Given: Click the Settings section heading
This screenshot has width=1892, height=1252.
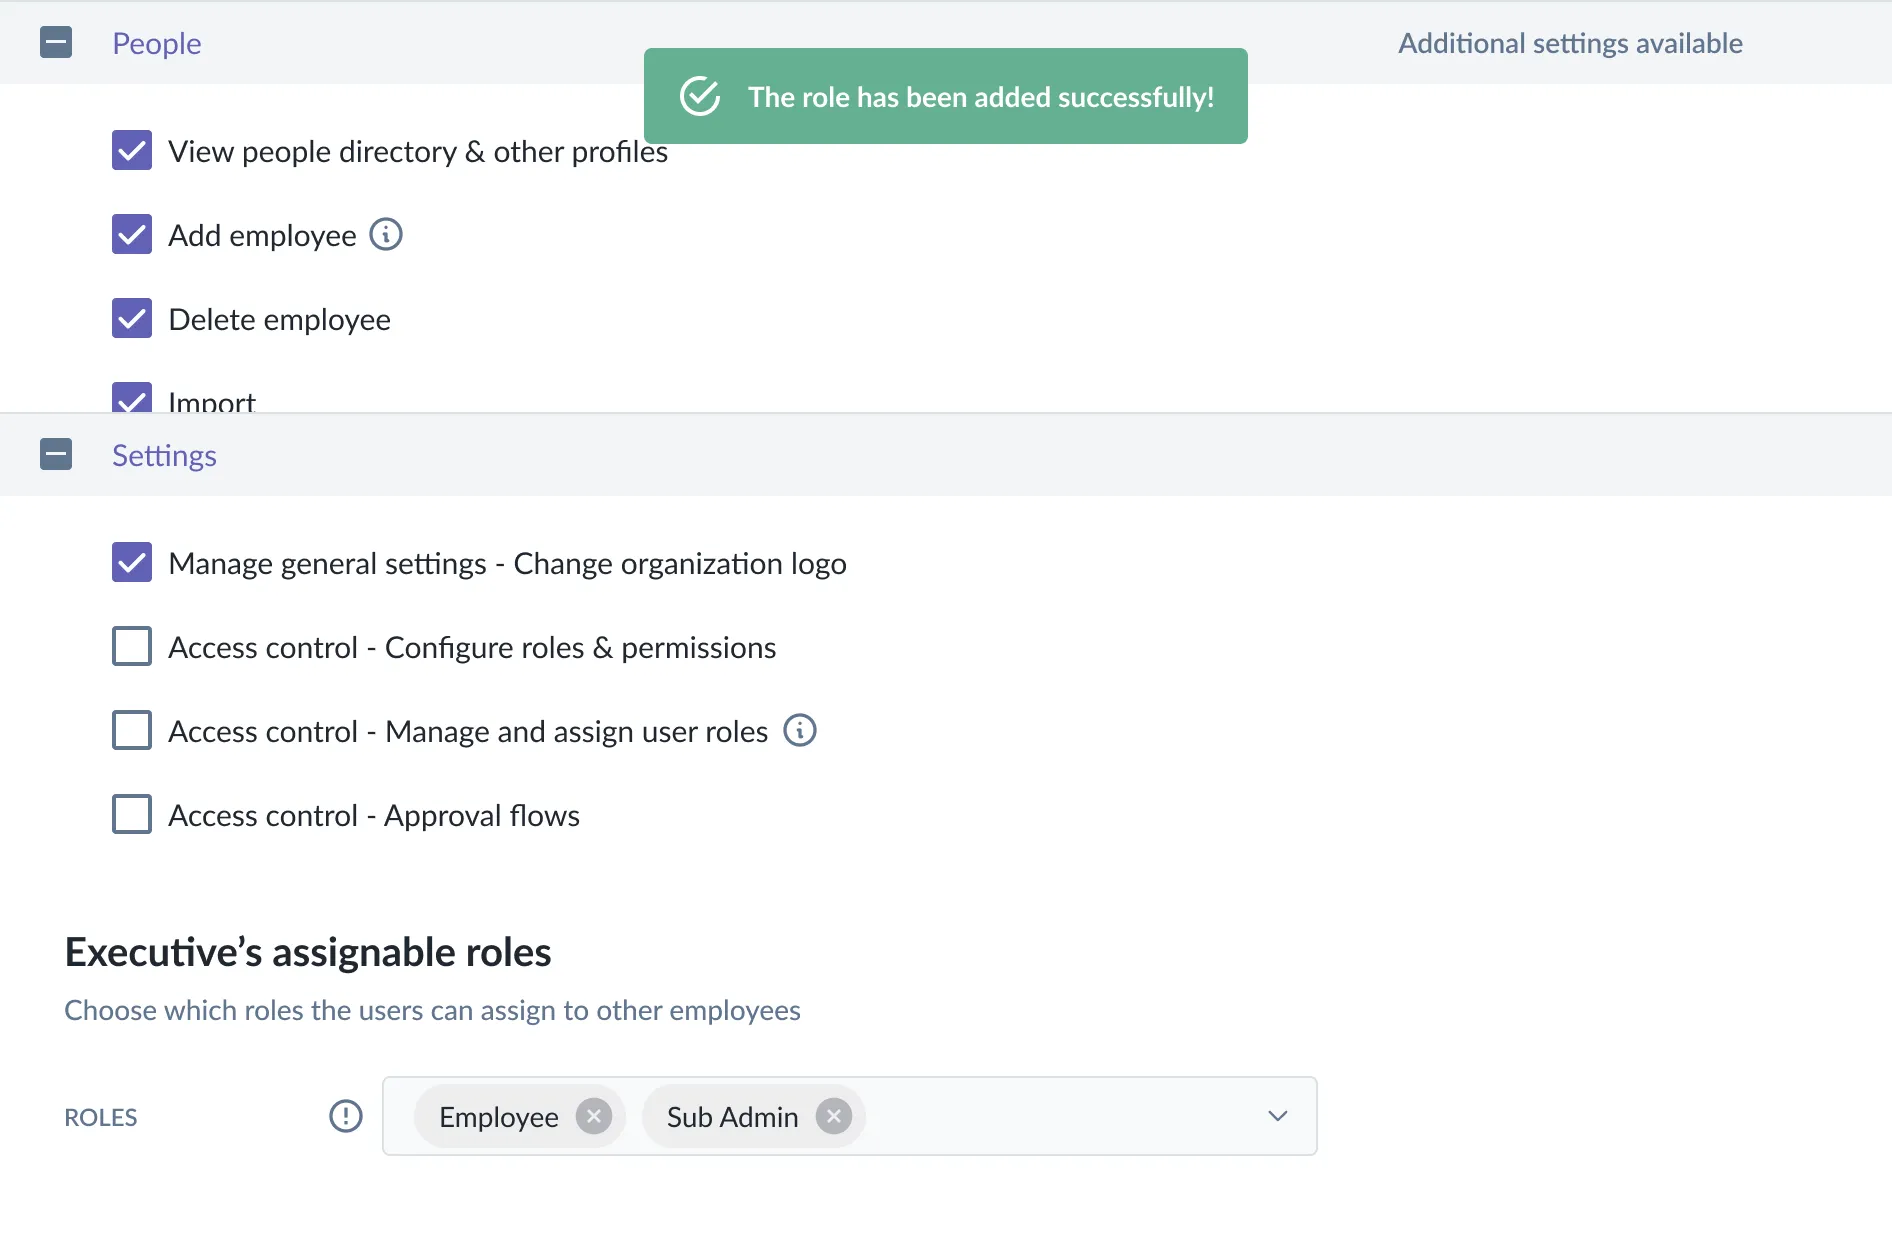Looking at the screenshot, I should tap(164, 455).
